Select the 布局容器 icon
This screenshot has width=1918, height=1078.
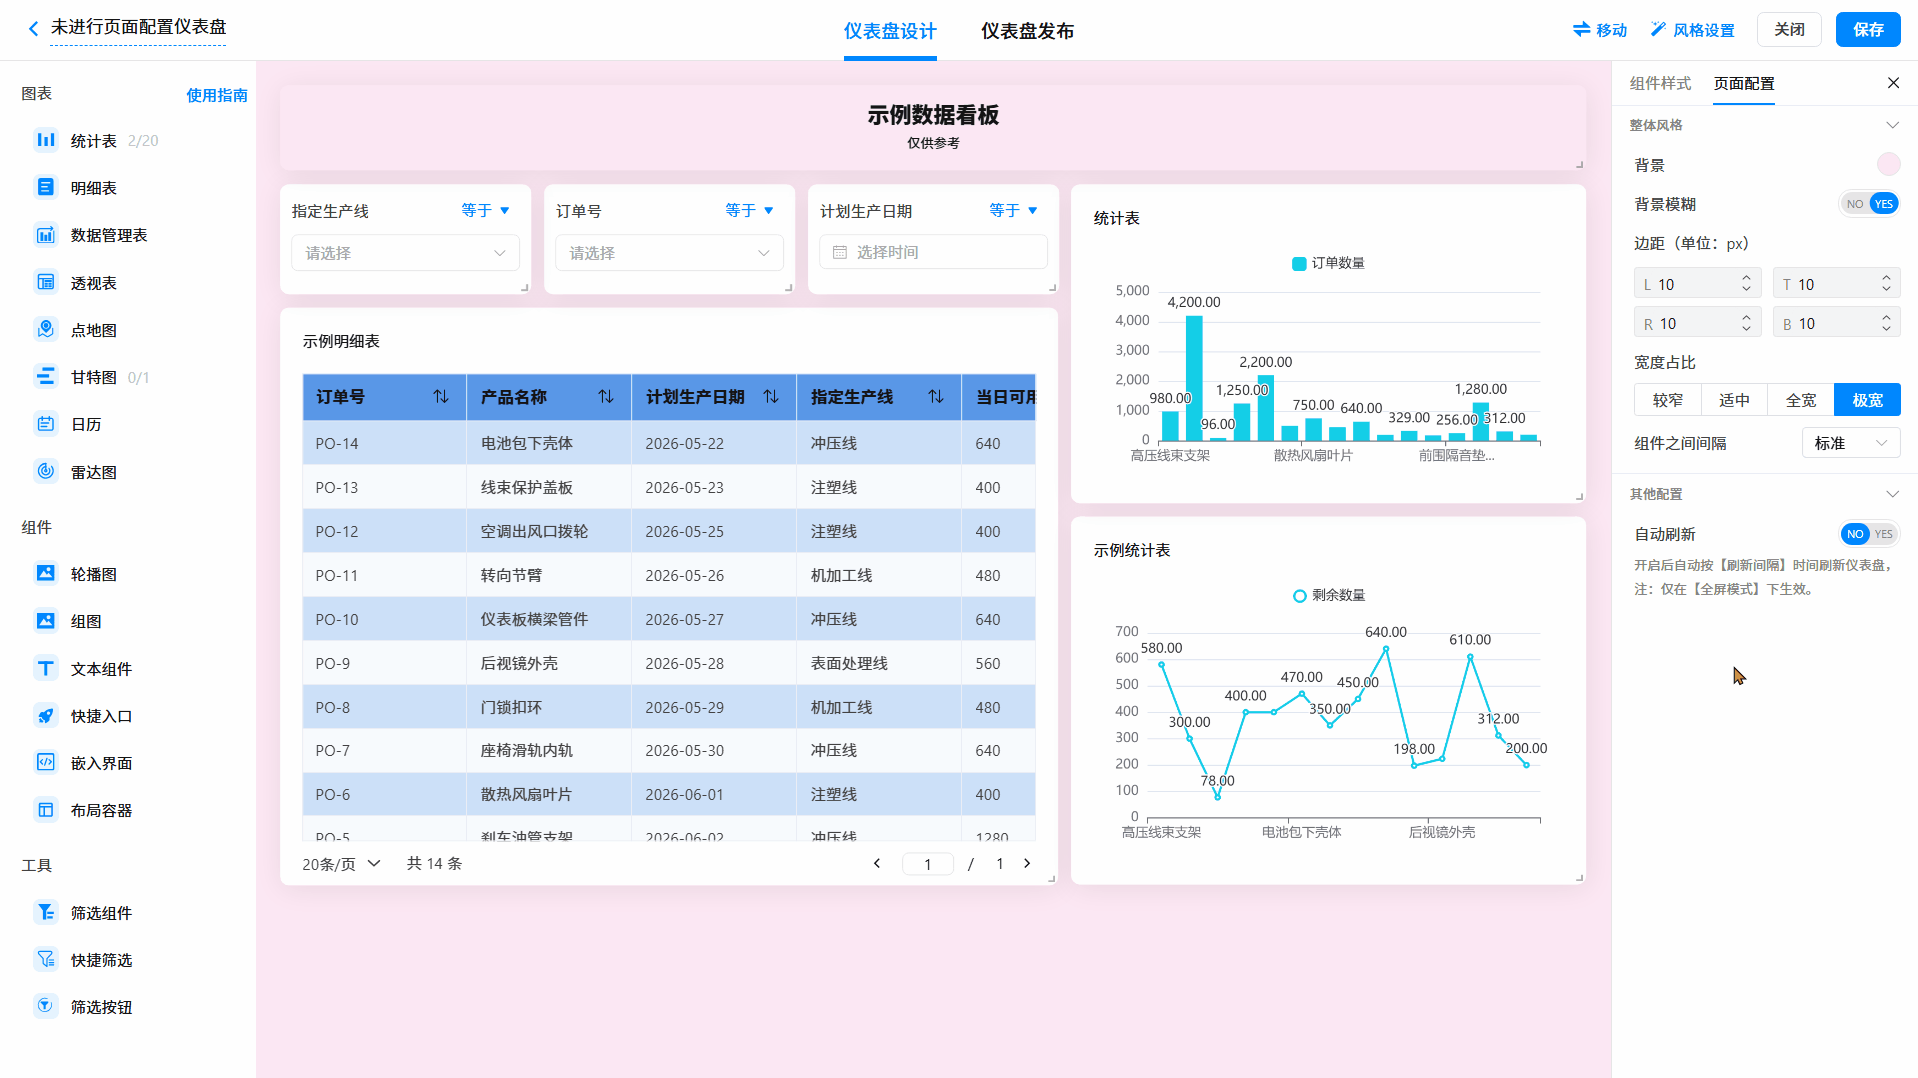coord(46,810)
